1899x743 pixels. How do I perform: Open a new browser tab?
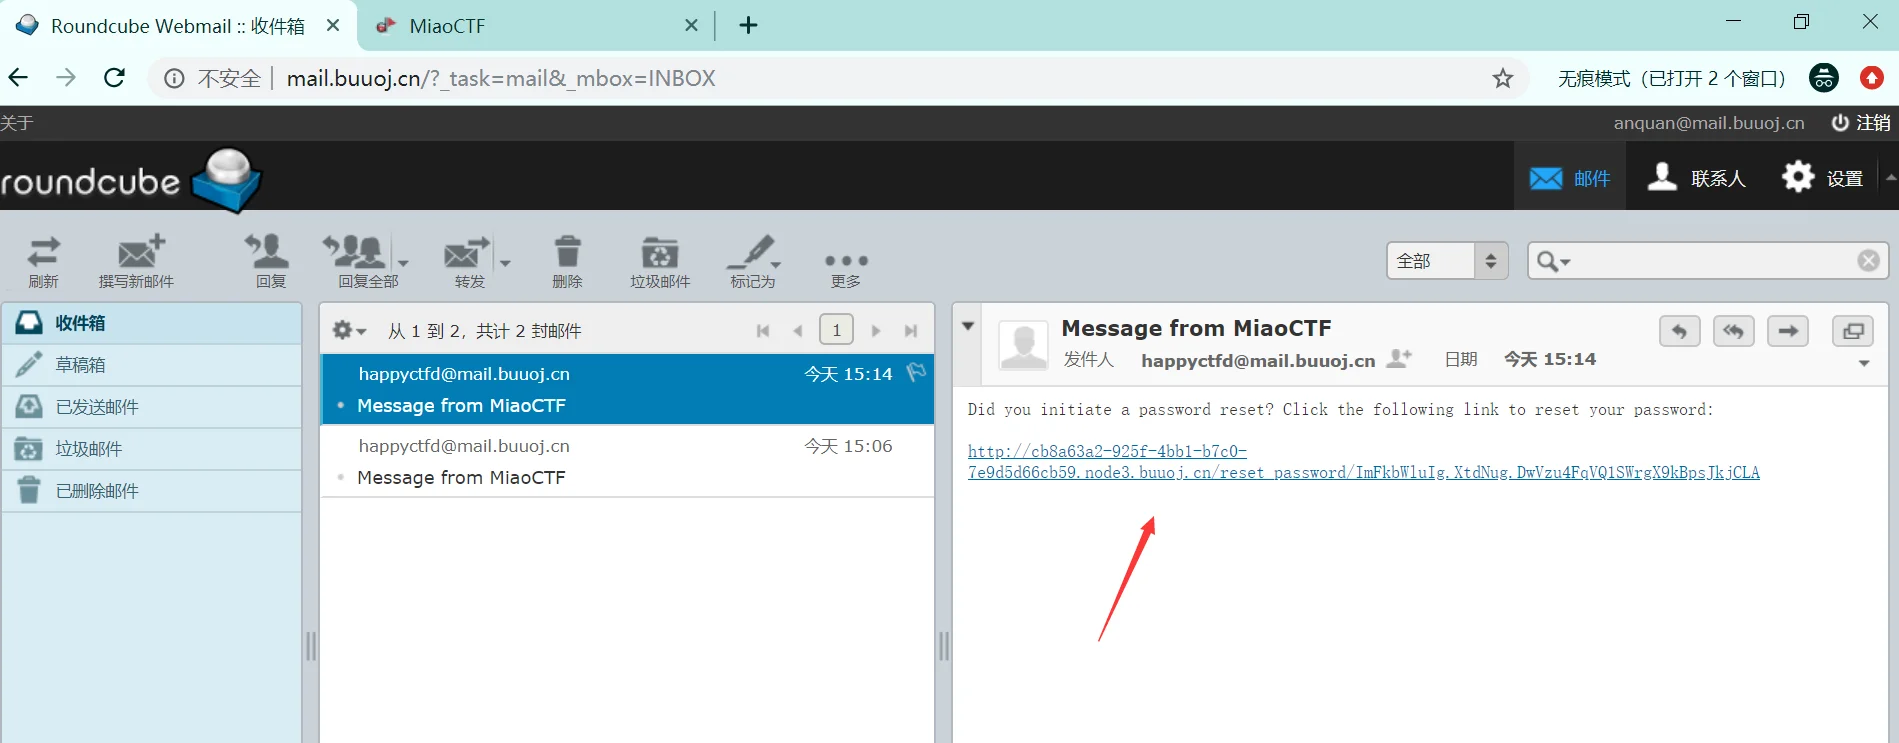(x=748, y=26)
